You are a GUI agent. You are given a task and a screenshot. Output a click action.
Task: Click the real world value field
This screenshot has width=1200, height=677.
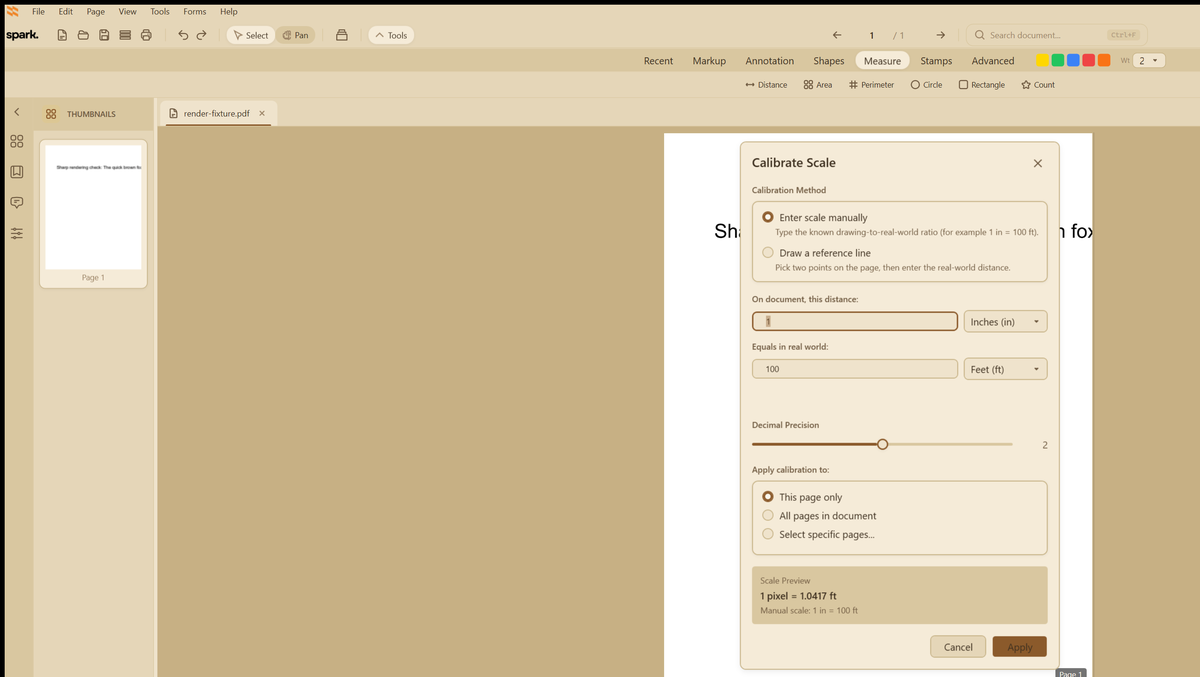855,369
